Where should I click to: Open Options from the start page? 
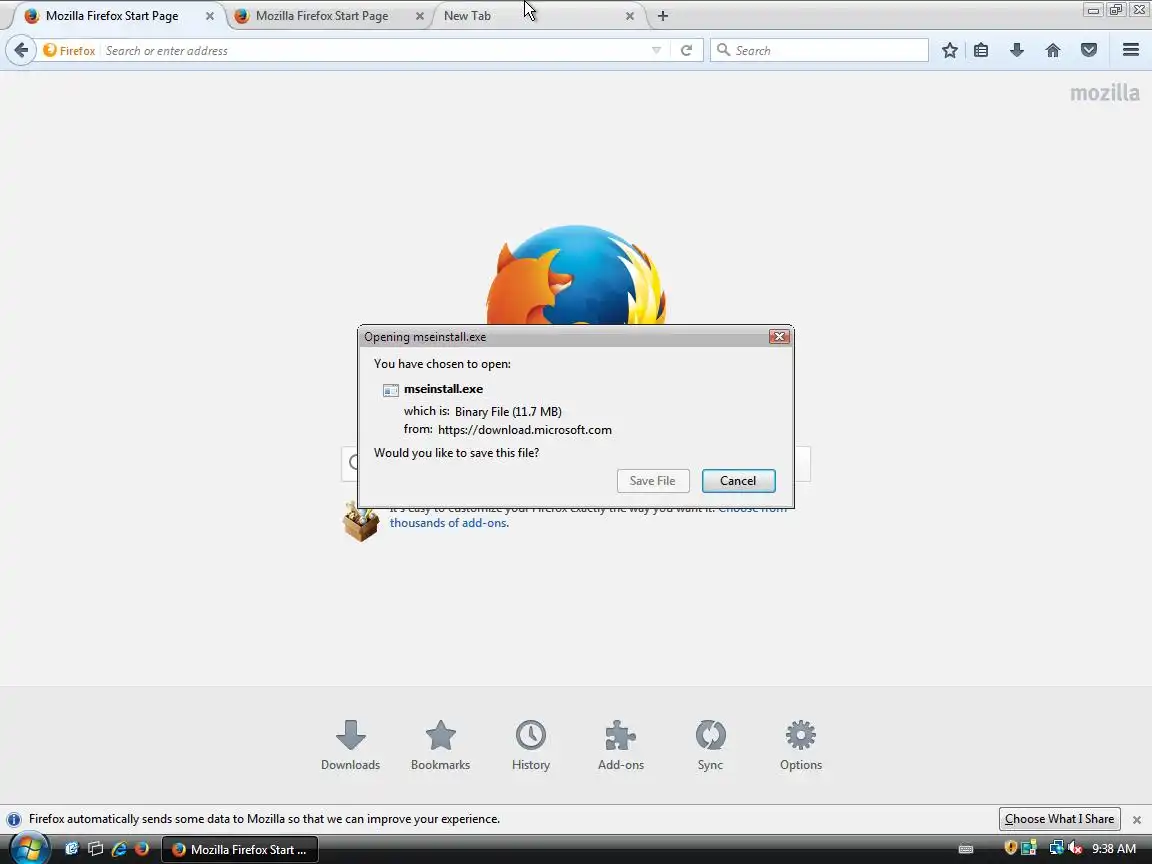[x=801, y=745]
